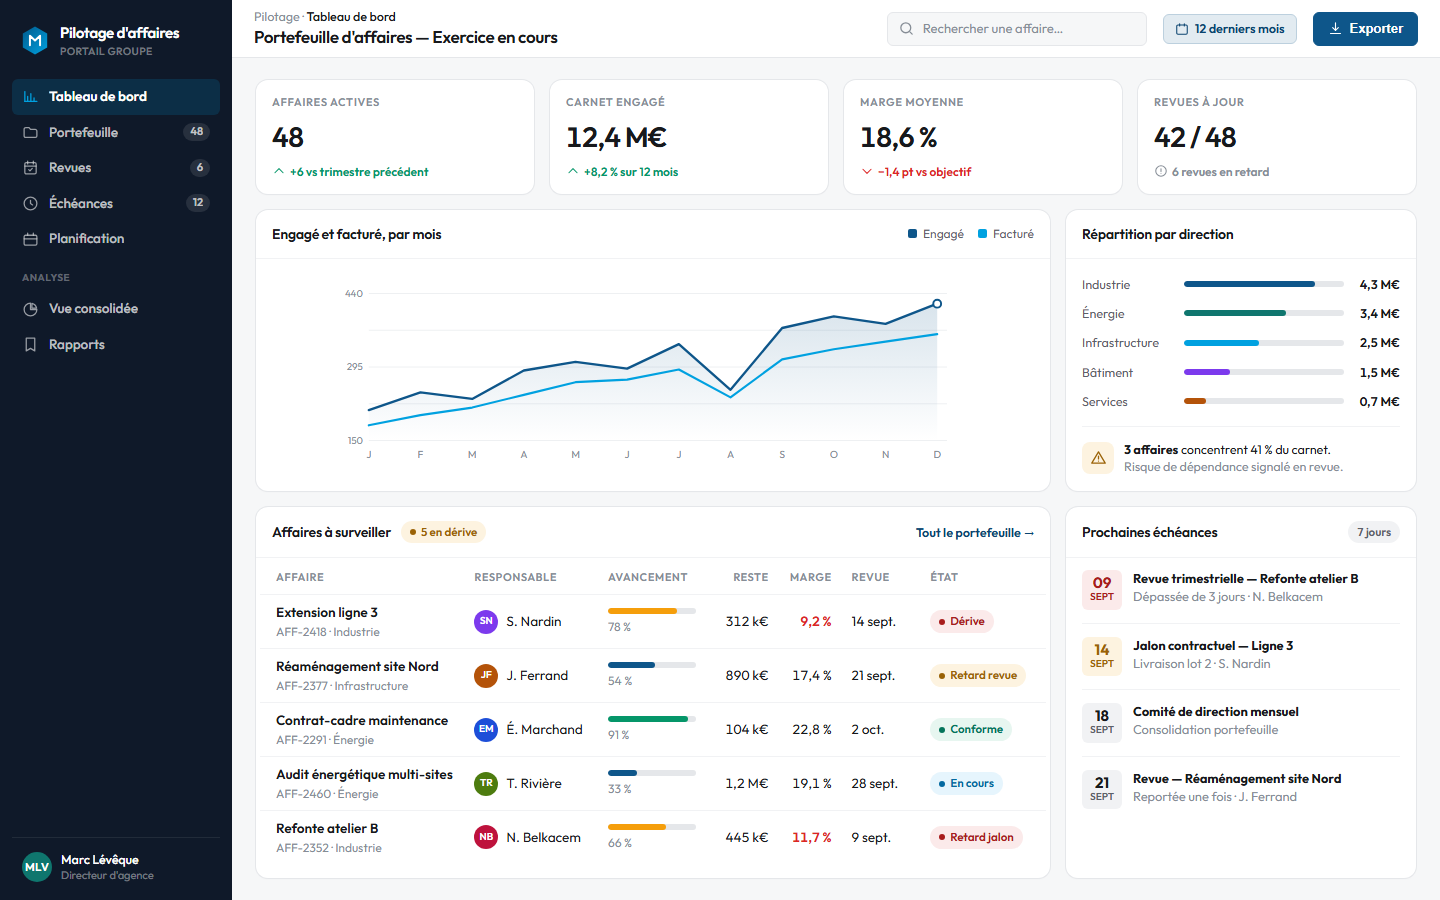Select Échéances in the sidebar
This screenshot has height=900, width=1440.
116,203
